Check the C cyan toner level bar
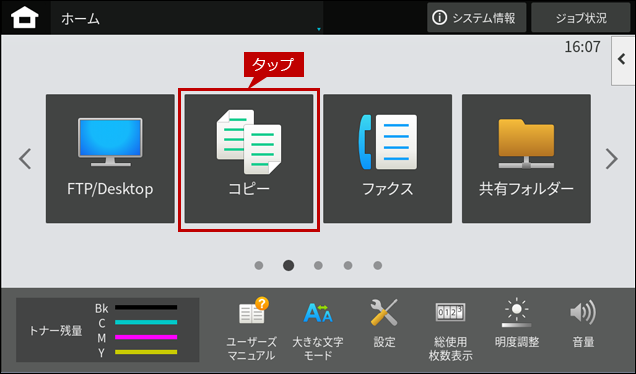 click(146, 322)
